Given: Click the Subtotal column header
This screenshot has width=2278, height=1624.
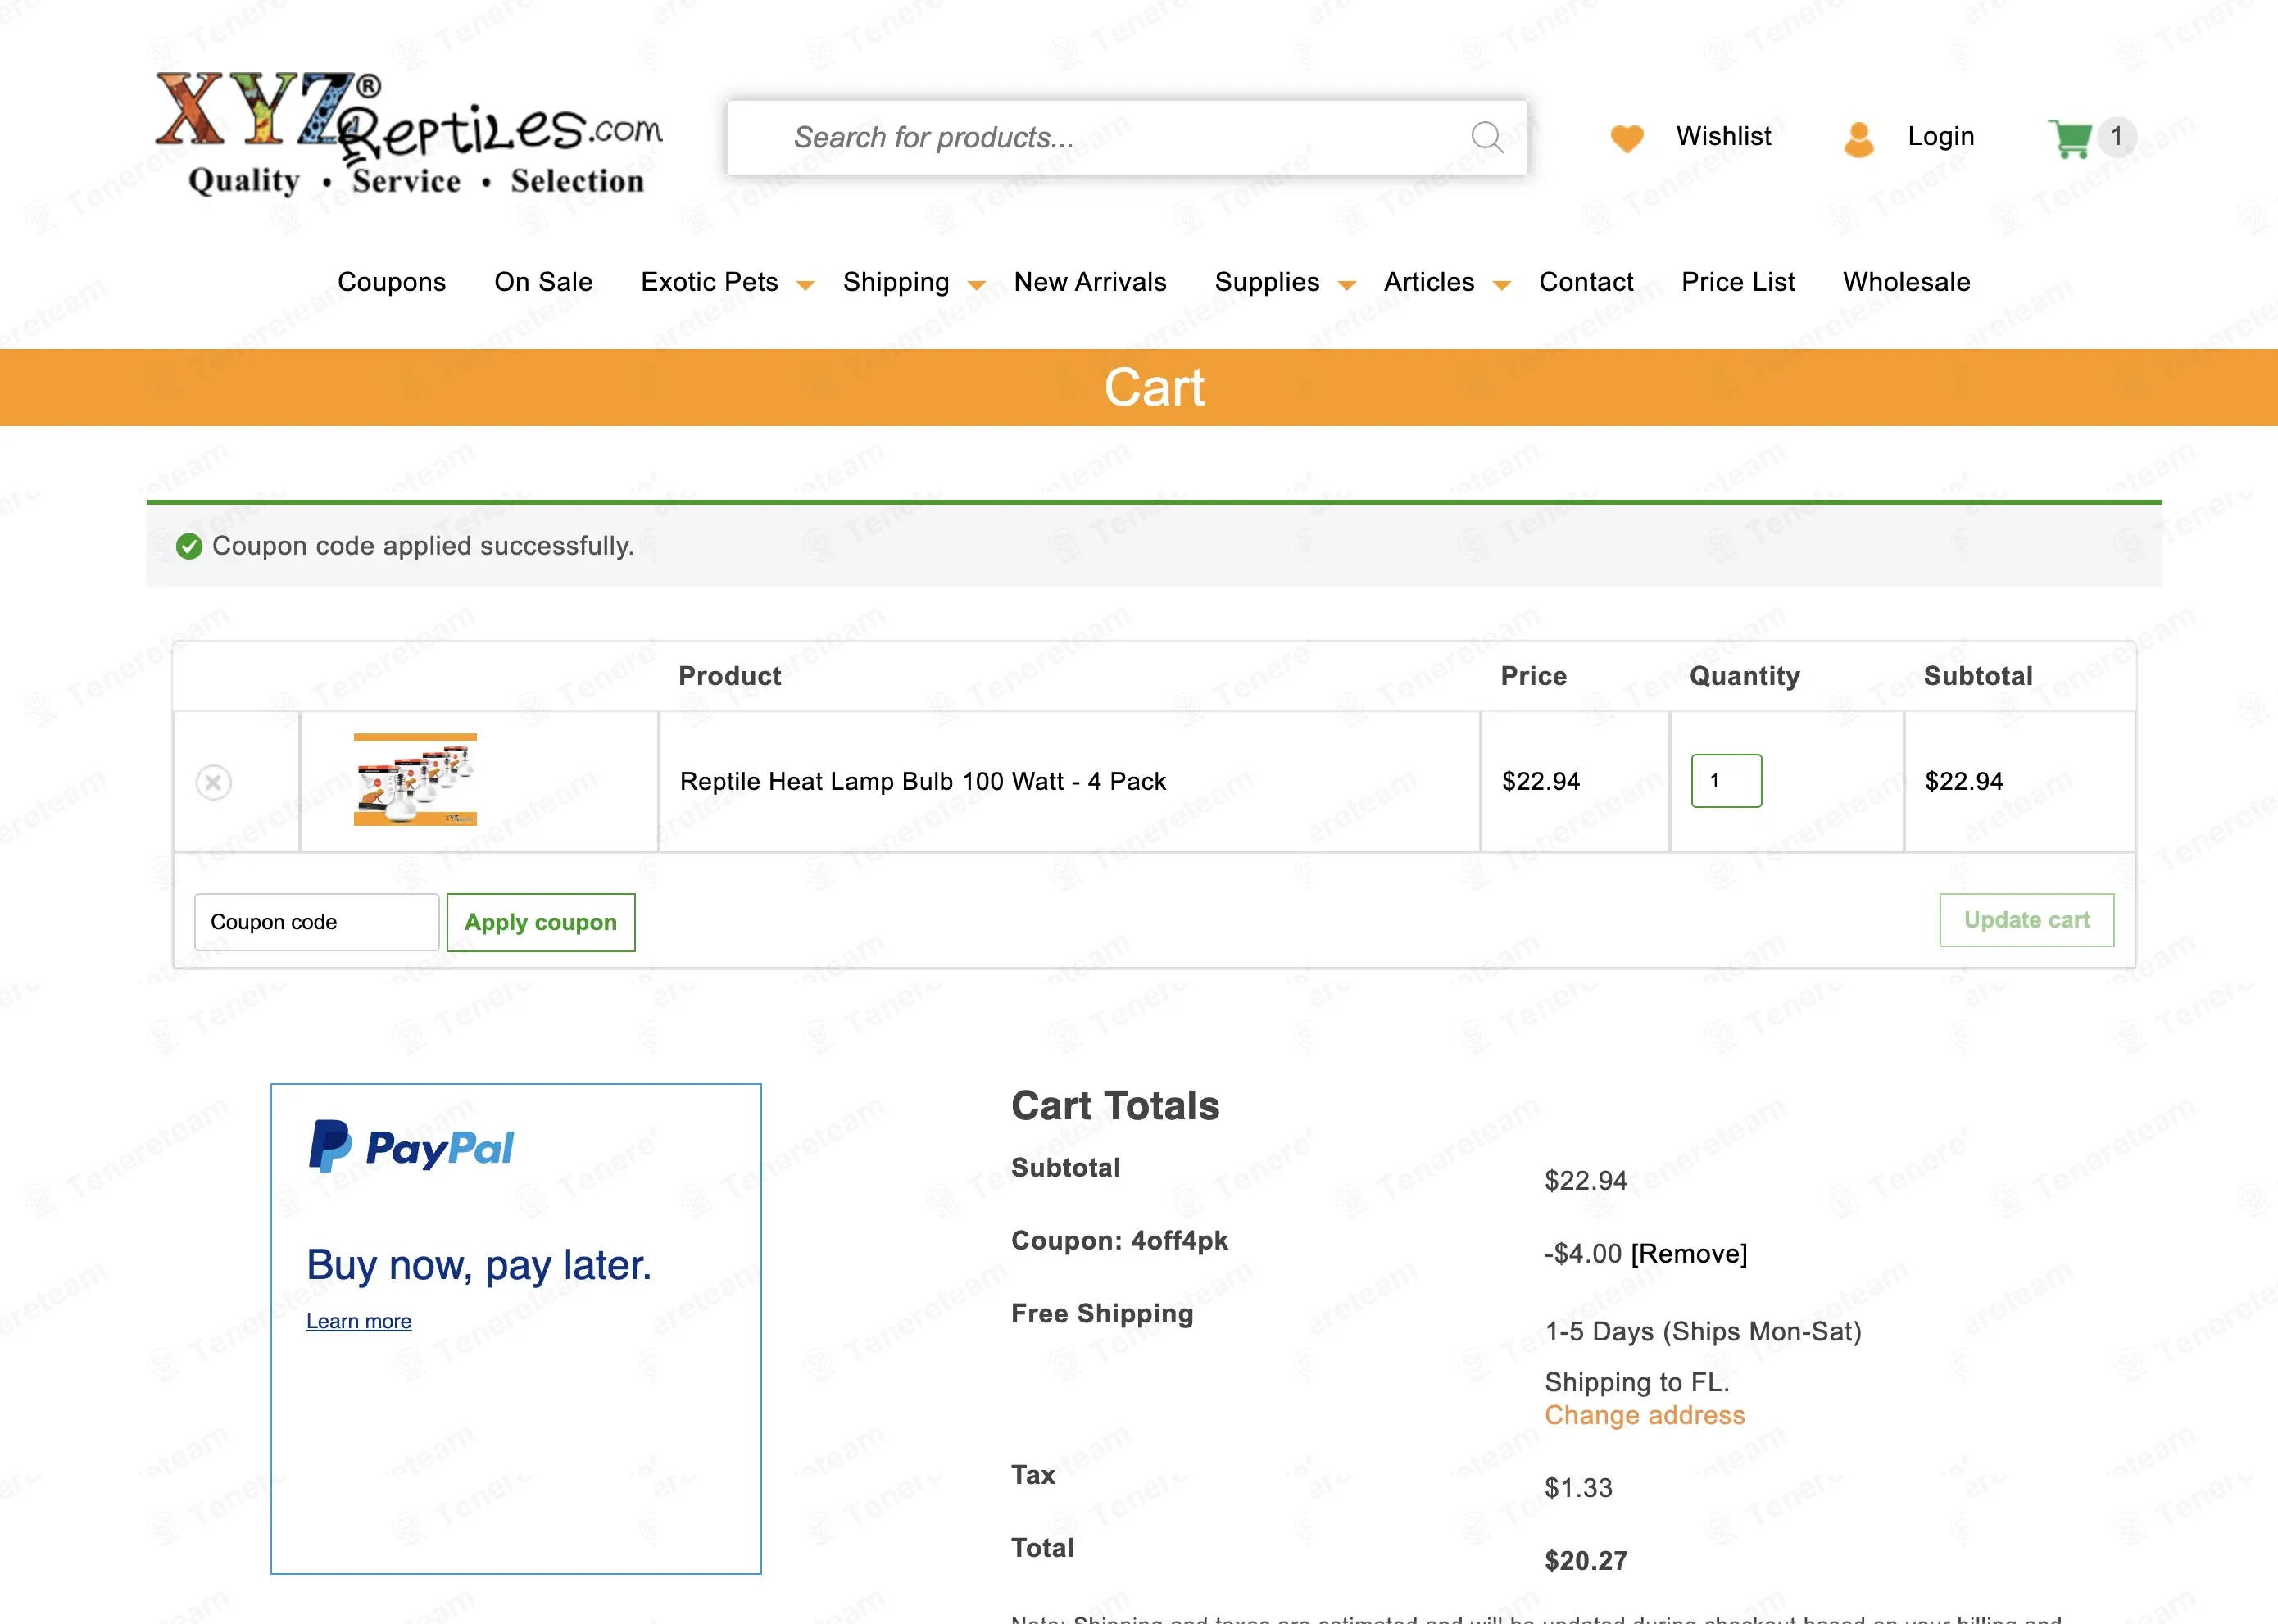Looking at the screenshot, I should click(1978, 676).
